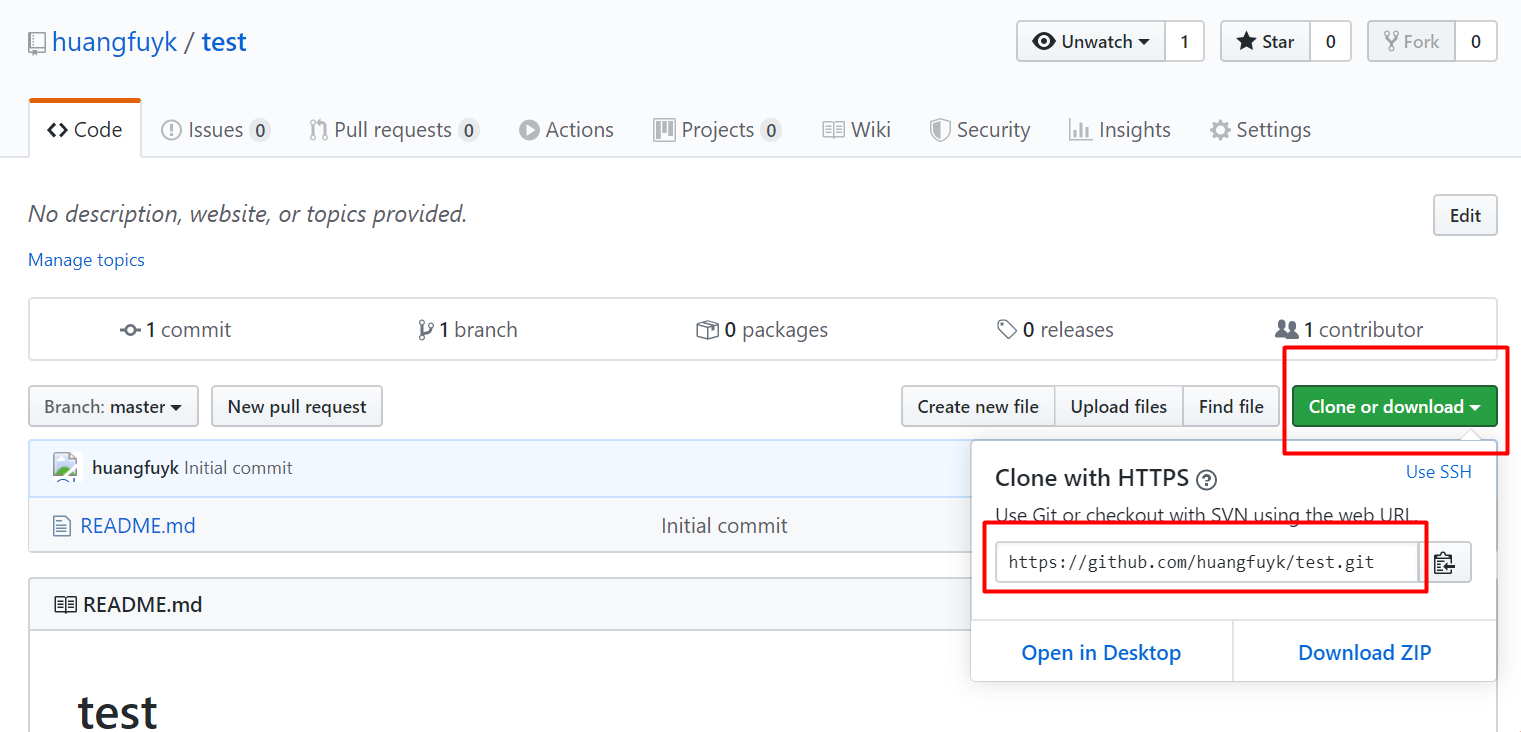
Task: Switch to the Actions tab
Action: click(x=566, y=130)
